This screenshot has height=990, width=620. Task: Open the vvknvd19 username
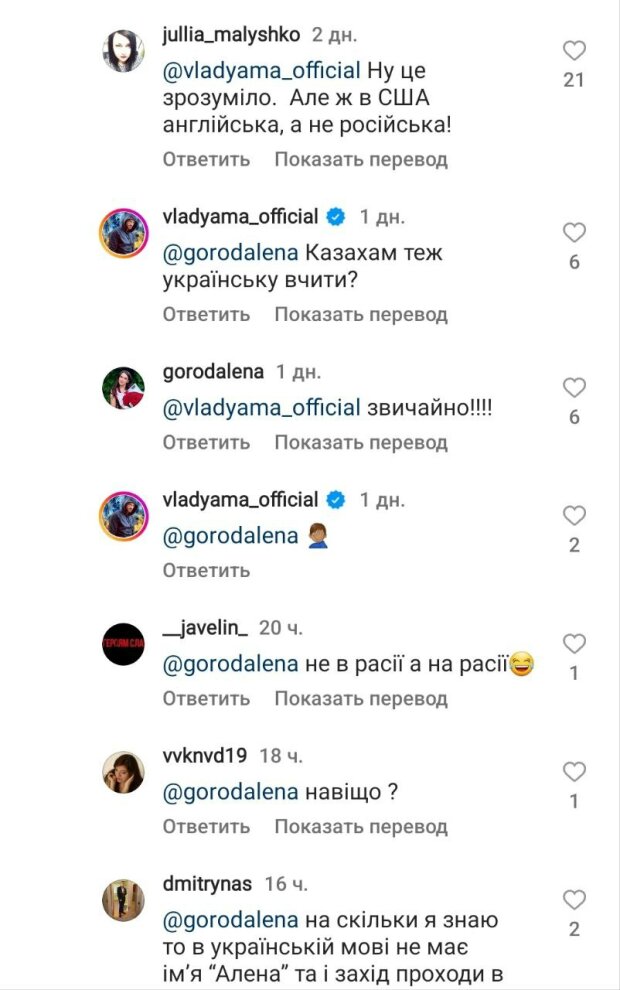(x=203, y=756)
